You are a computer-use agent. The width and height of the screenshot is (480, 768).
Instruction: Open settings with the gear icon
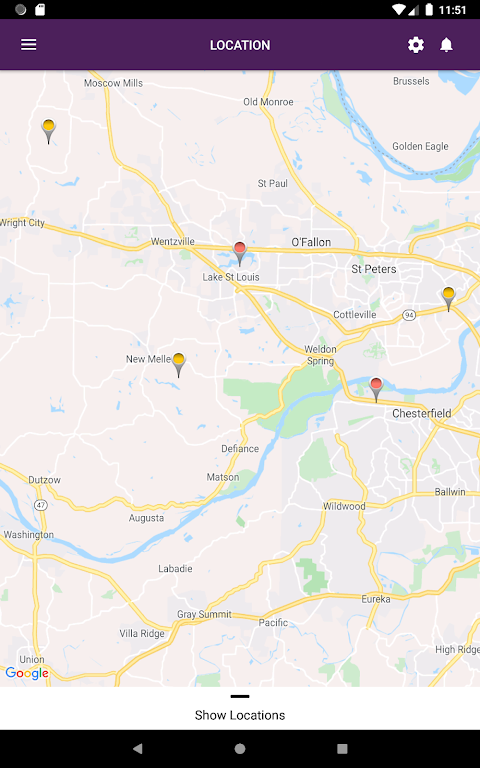coord(416,45)
